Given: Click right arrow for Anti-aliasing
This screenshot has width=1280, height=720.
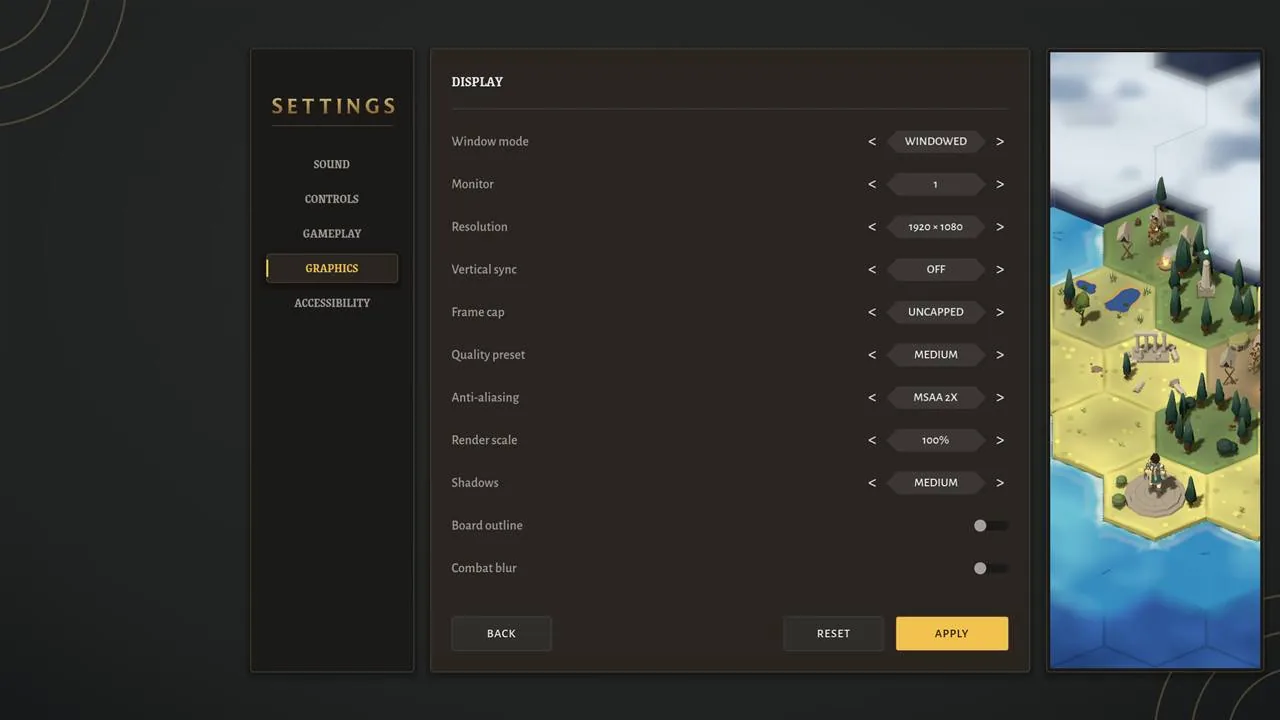Looking at the screenshot, I should (x=1000, y=397).
